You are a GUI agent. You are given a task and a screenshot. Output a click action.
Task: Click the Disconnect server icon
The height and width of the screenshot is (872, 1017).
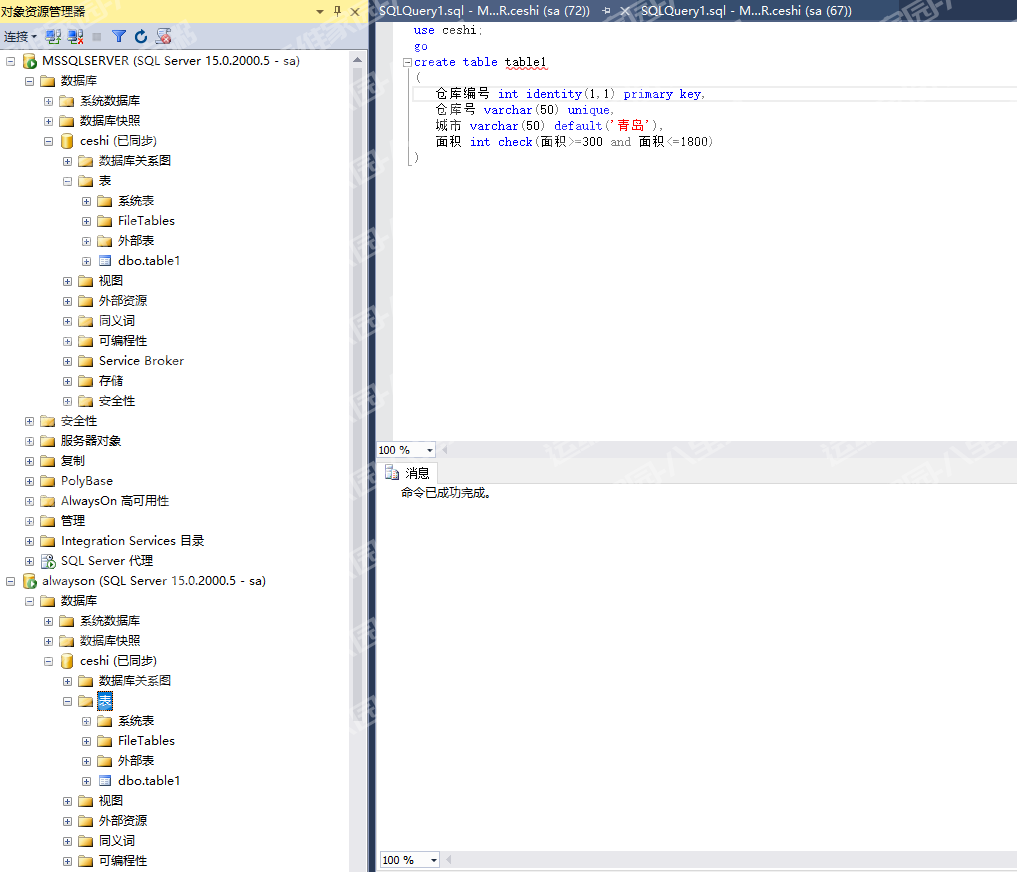click(x=76, y=36)
